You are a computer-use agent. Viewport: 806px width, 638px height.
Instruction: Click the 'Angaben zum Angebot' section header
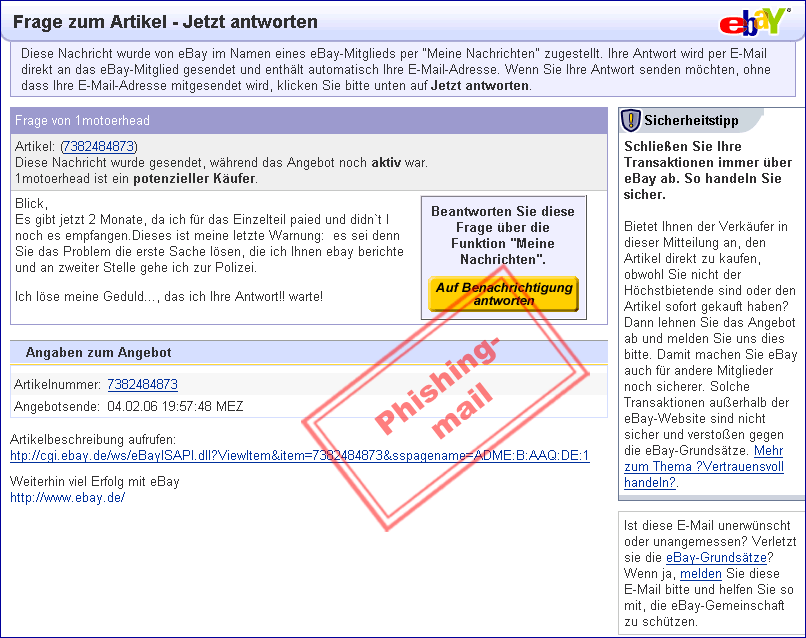click(309, 353)
